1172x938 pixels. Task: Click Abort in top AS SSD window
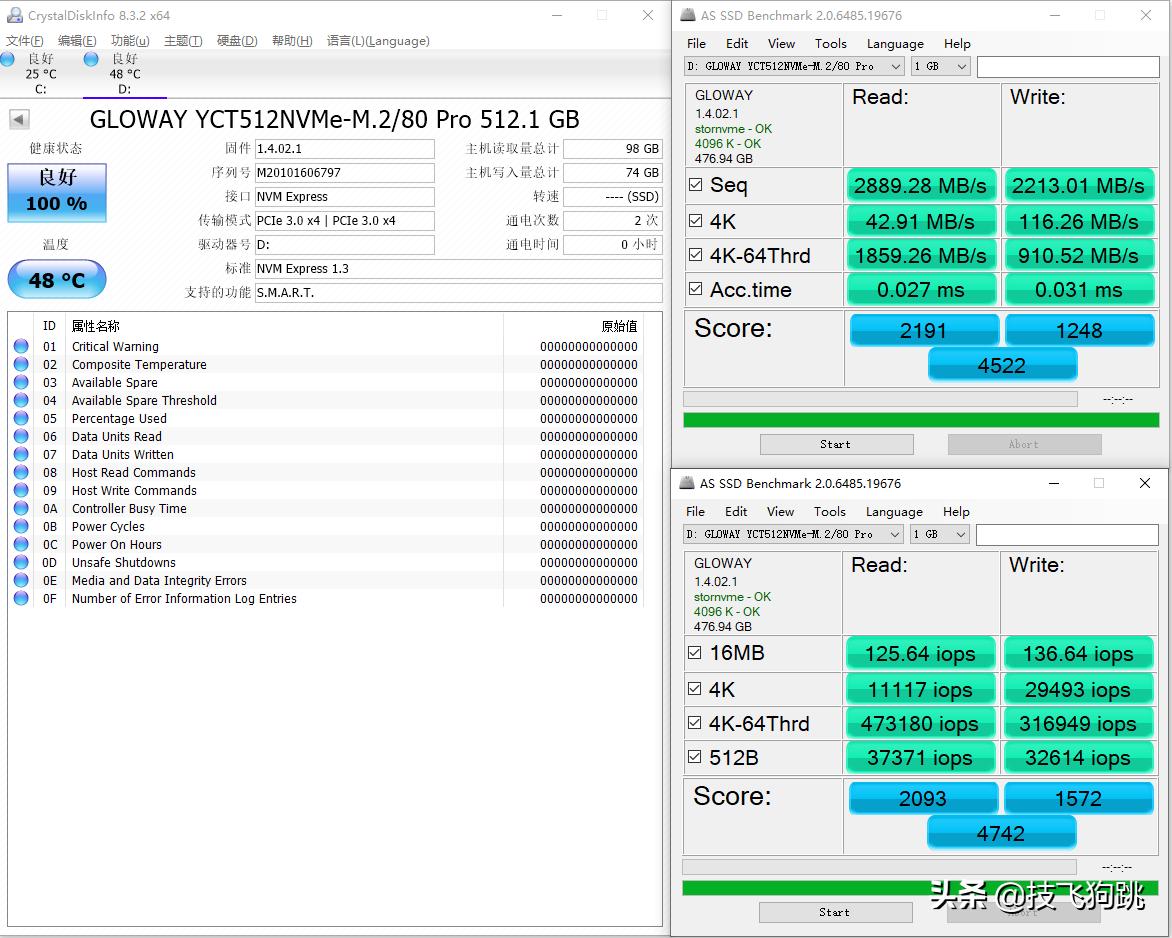tap(1024, 444)
